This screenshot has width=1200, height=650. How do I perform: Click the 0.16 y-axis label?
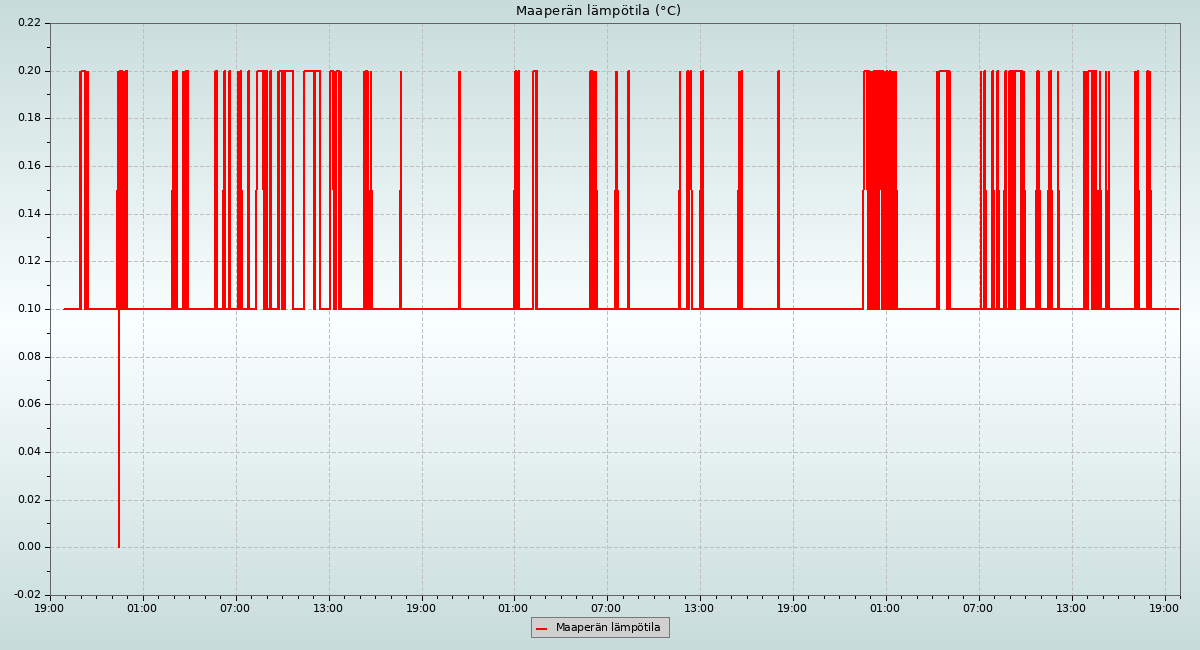pos(29,166)
